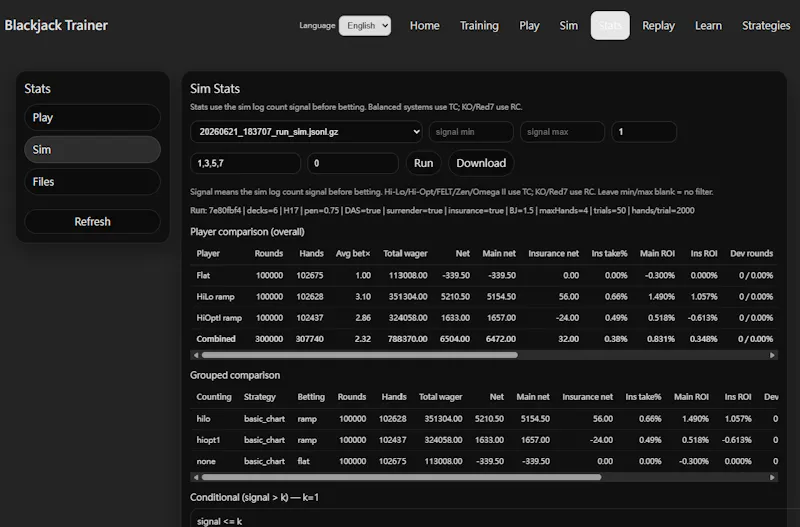Click Combined net value 6504.00

click(455, 339)
